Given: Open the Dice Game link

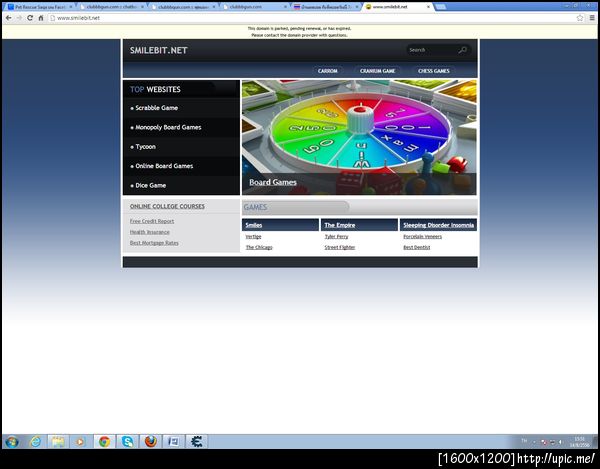Looking at the screenshot, I should [x=150, y=186].
